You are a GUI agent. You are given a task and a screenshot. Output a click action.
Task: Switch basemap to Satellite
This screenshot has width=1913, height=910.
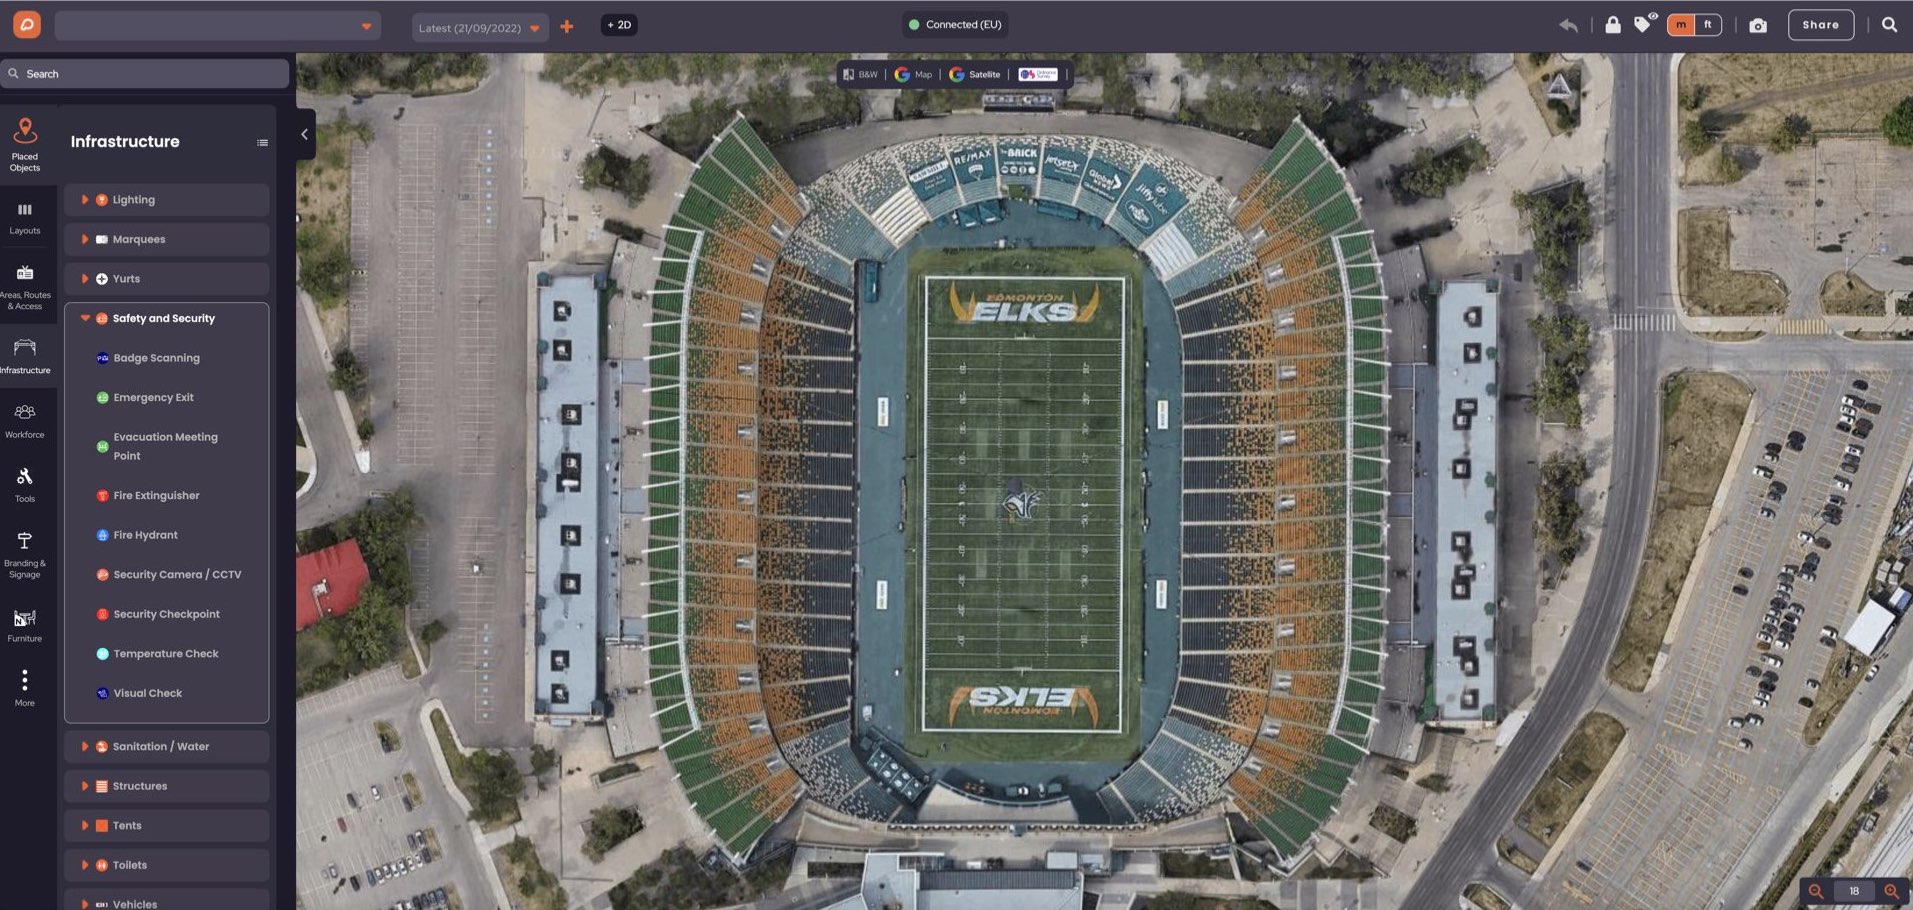(975, 74)
